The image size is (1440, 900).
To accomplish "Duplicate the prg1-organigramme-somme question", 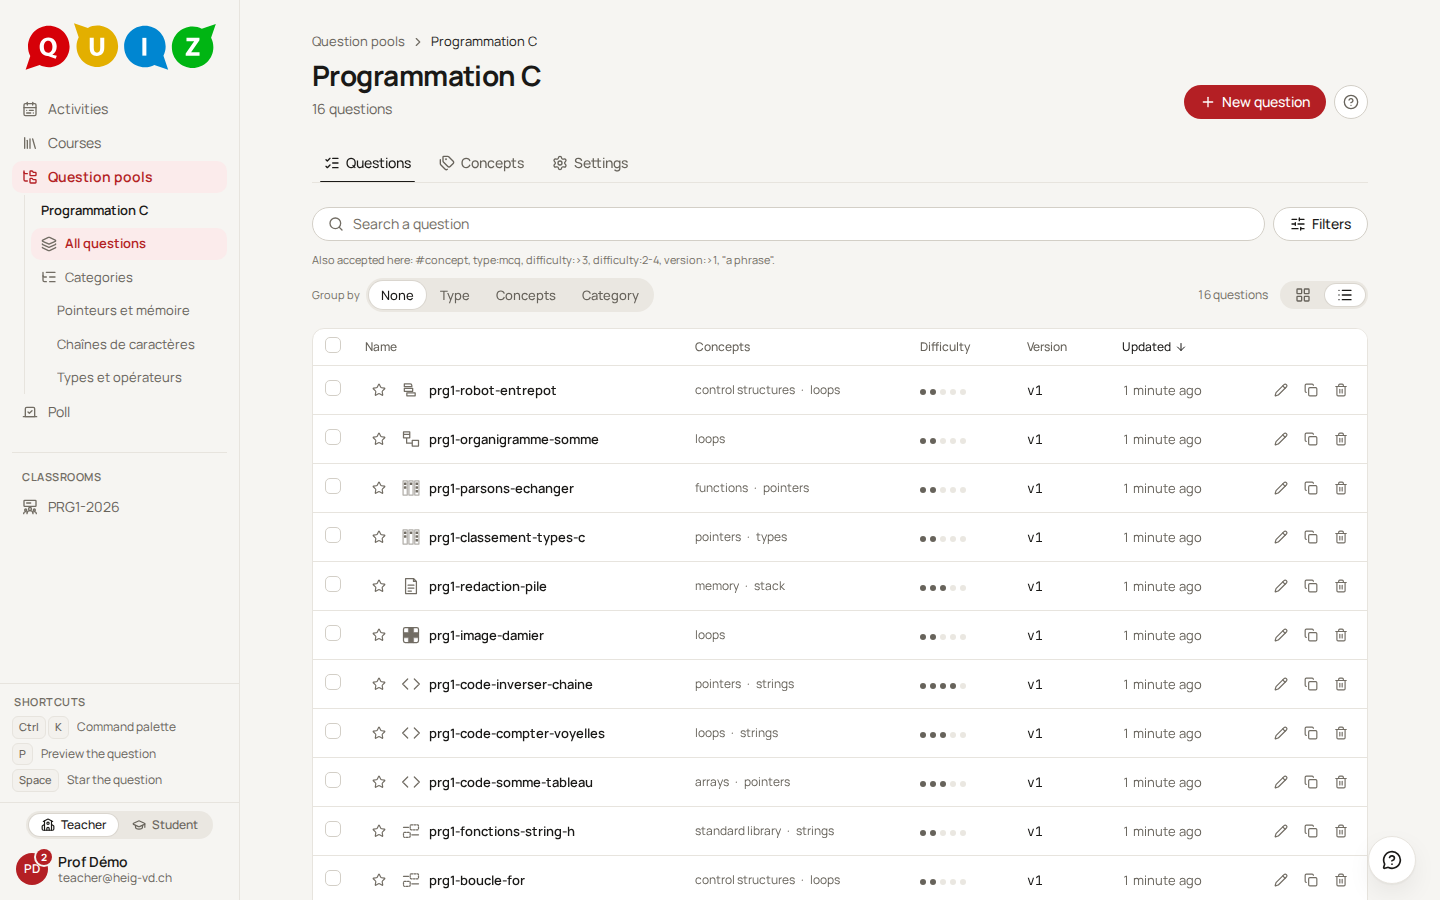I will (x=1311, y=439).
